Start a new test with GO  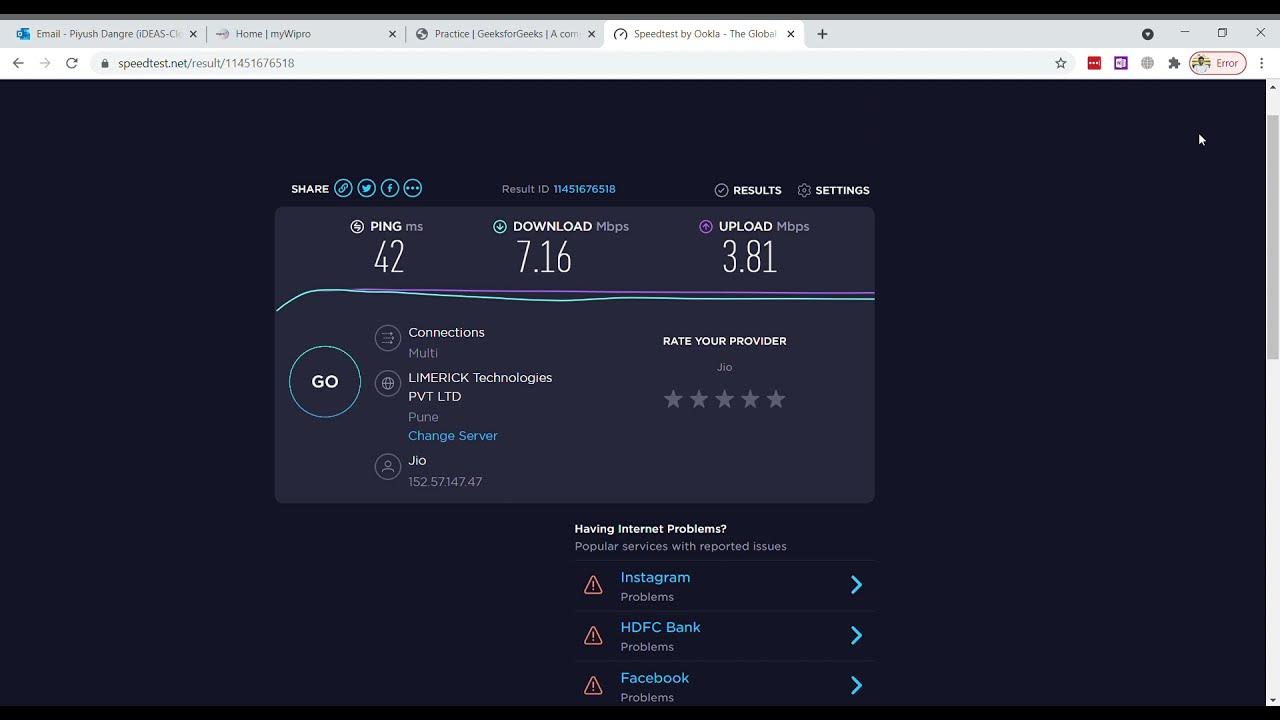[325, 381]
